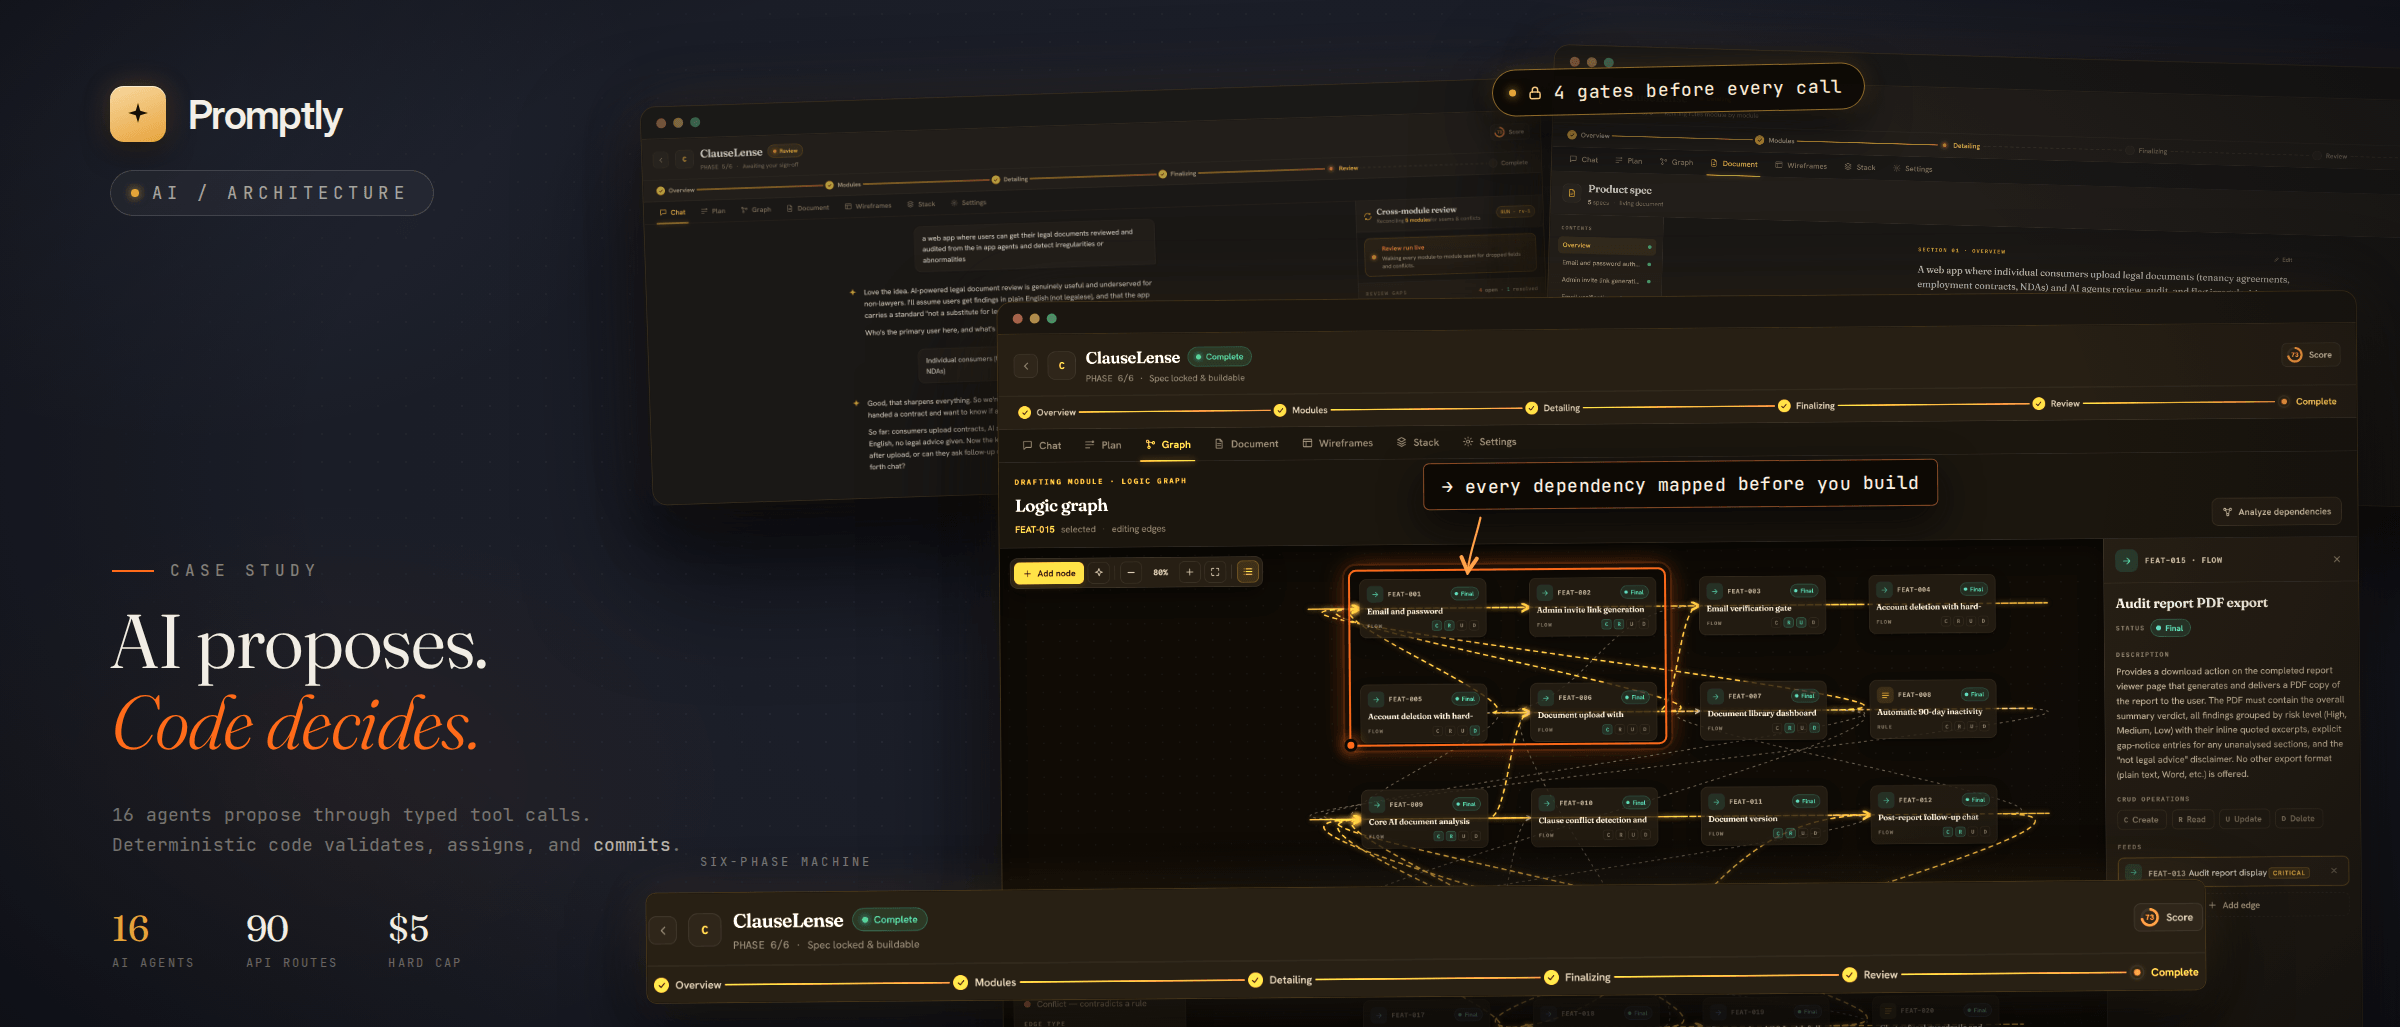Image resolution: width=2400 pixels, height=1027 pixels.
Task: Toggle the Update CRUD operation chip
Action: [x=2243, y=819]
